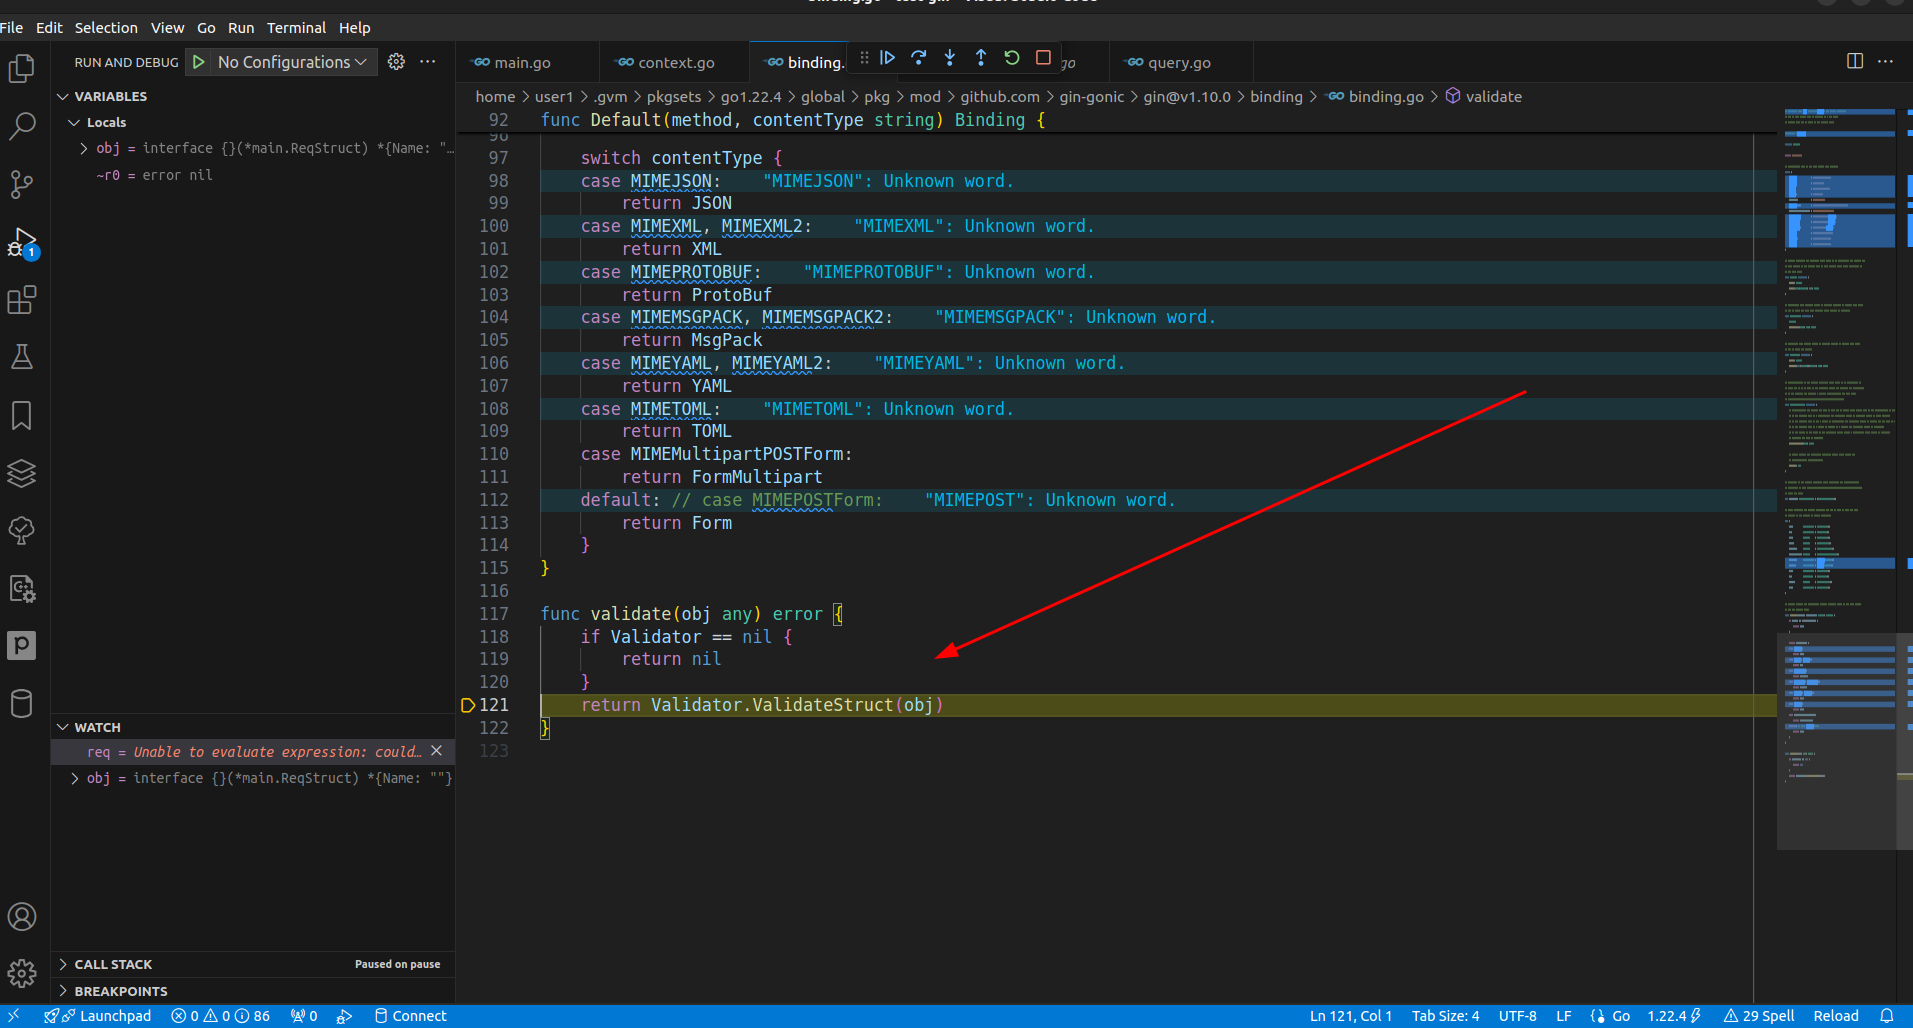Open the Edit menu
The image size is (1913, 1028).
pyautogui.click(x=49, y=28)
